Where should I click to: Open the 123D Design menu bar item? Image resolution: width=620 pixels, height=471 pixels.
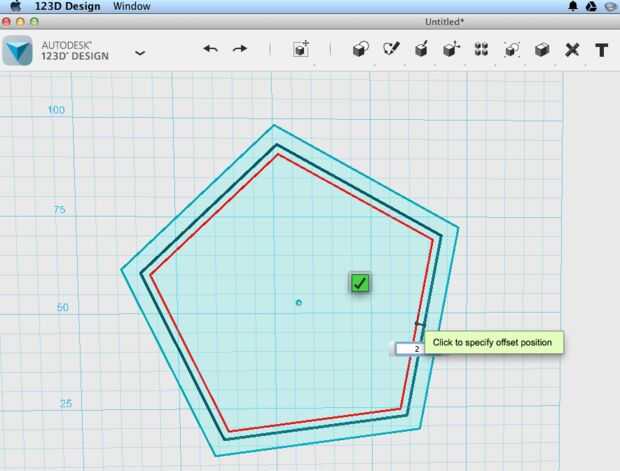[67, 6]
